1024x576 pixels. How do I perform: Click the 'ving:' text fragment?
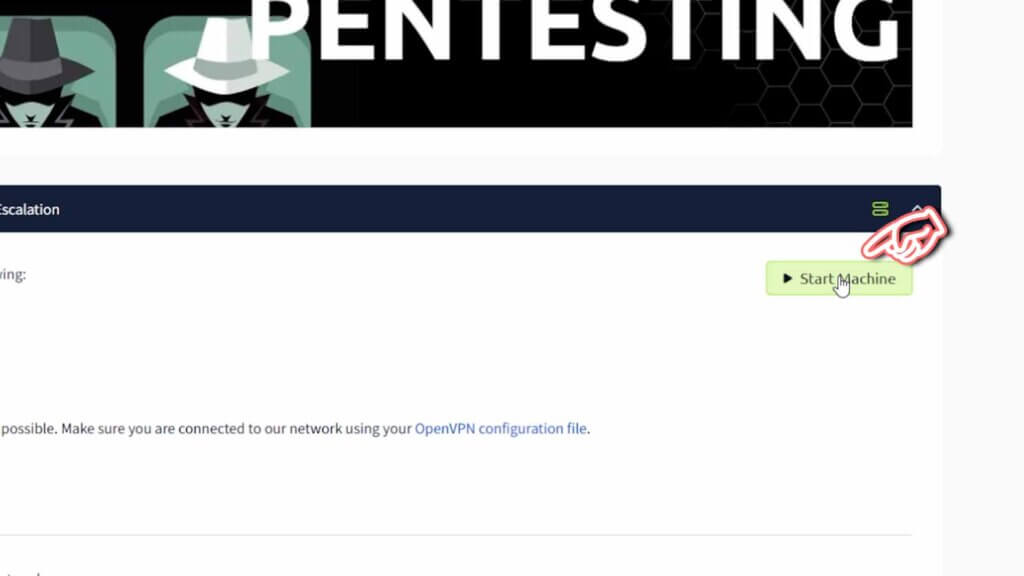(x=12, y=274)
